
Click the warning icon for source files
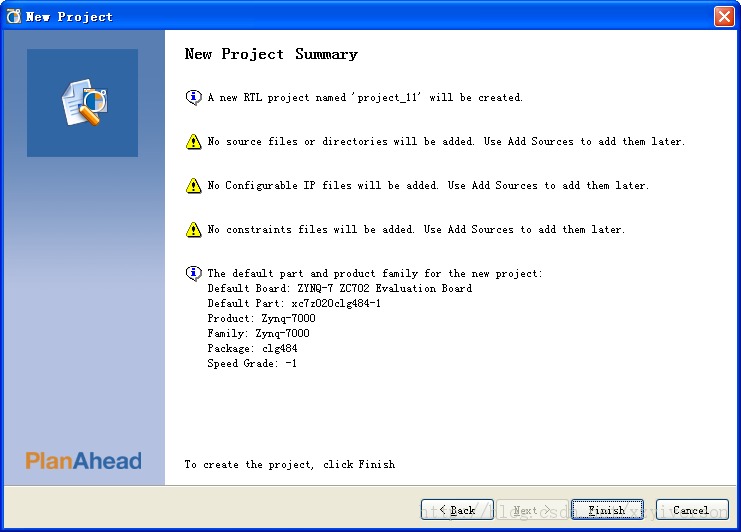193,141
